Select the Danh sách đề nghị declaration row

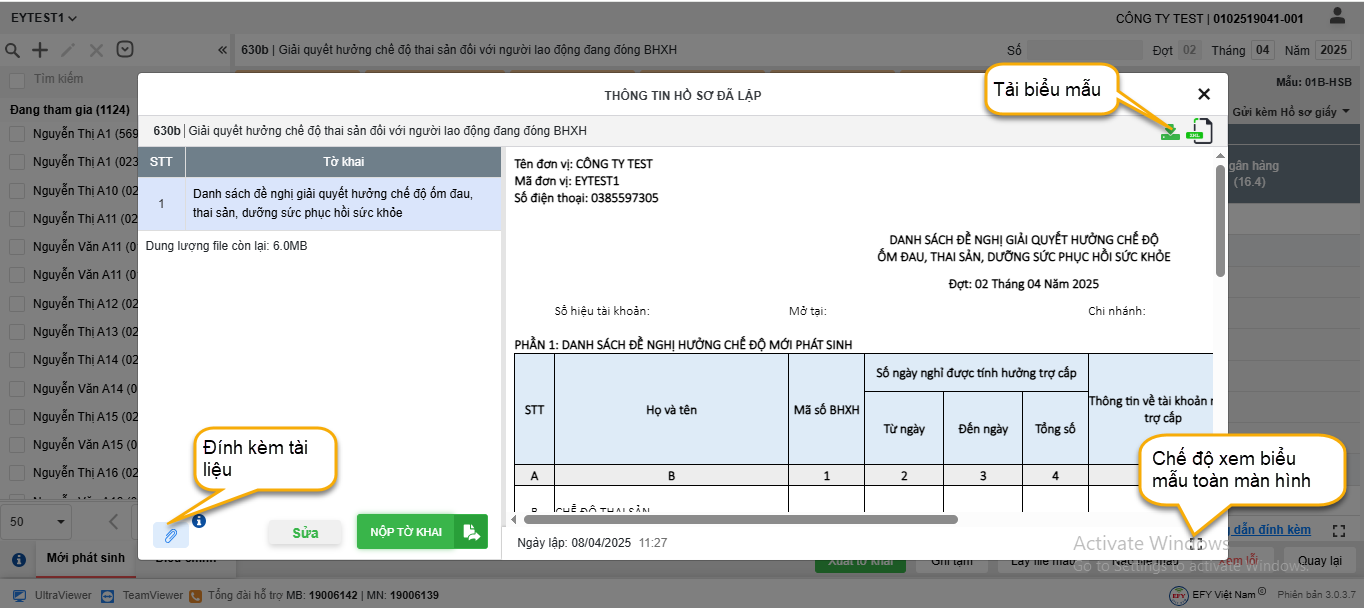click(320, 204)
